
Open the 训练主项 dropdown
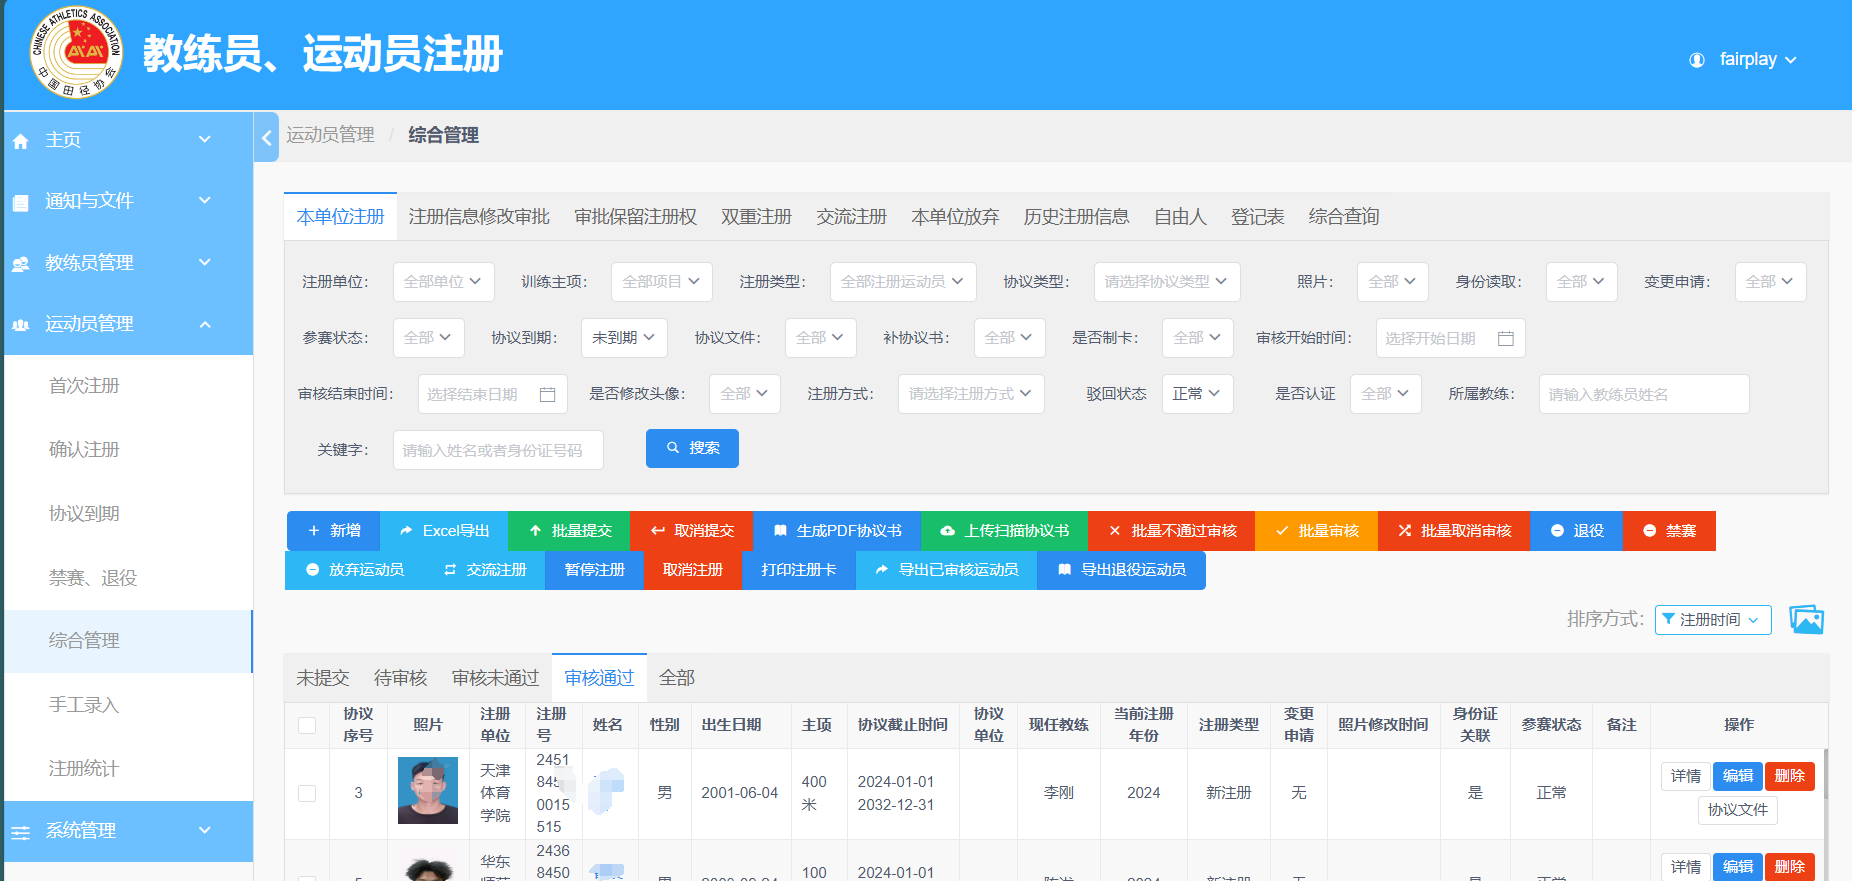[661, 282]
